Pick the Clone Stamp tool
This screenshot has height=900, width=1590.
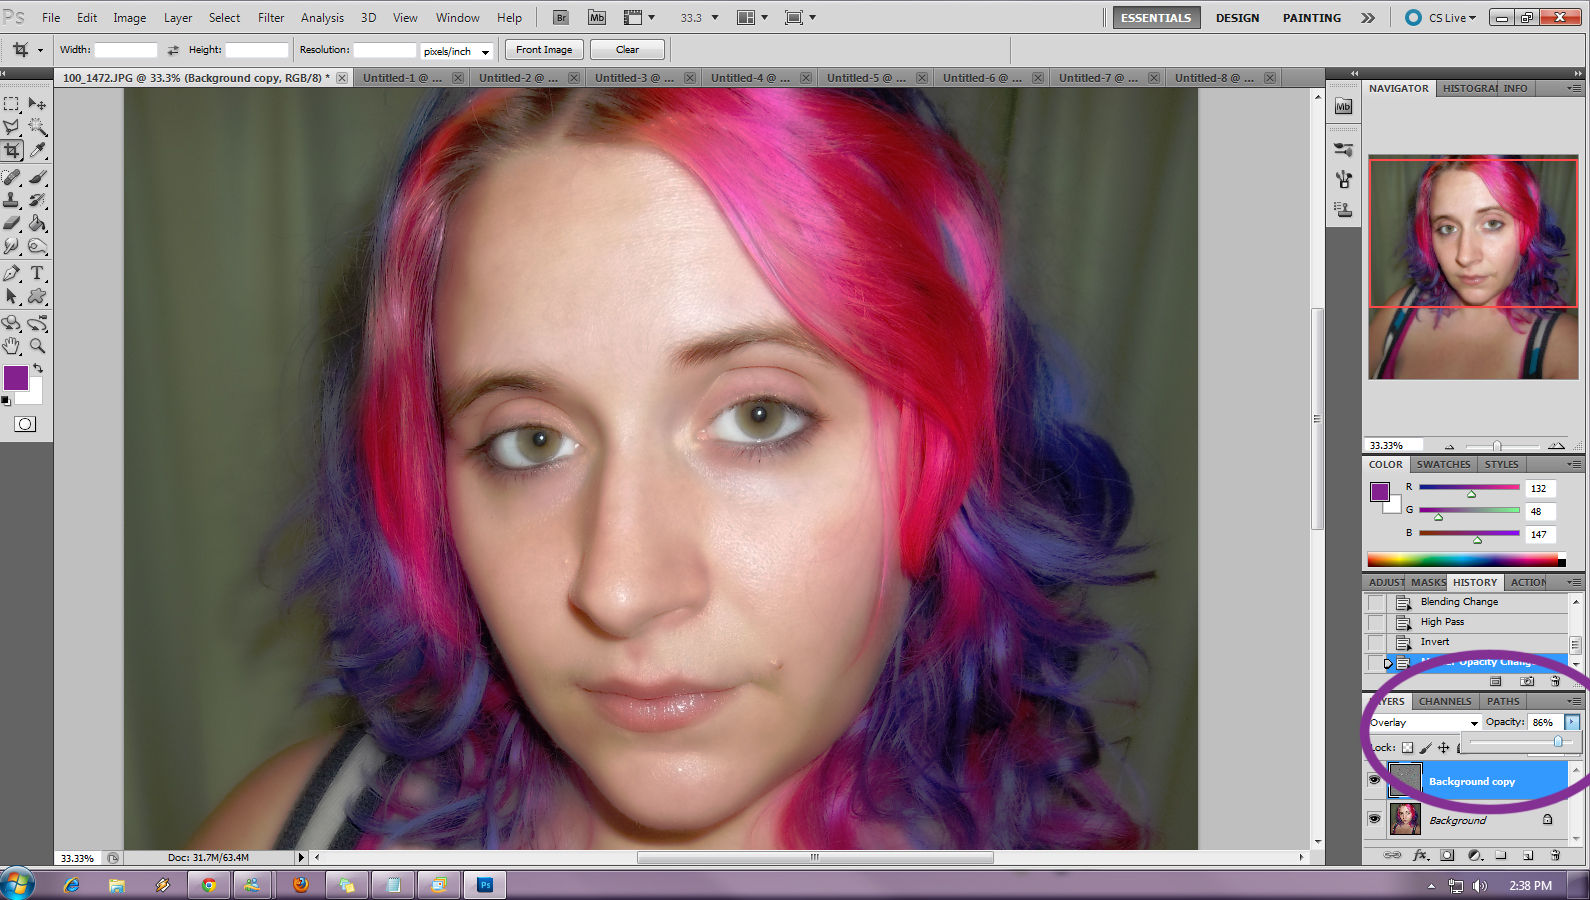[12, 200]
